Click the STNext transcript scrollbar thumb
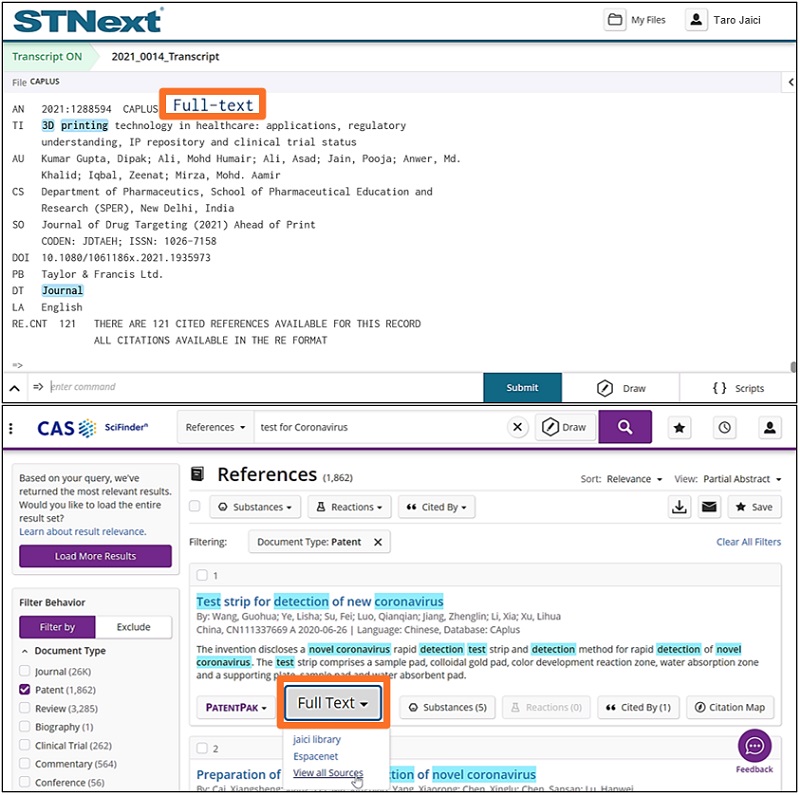Image resolution: width=800 pixels, height=795 pixels. (792, 367)
